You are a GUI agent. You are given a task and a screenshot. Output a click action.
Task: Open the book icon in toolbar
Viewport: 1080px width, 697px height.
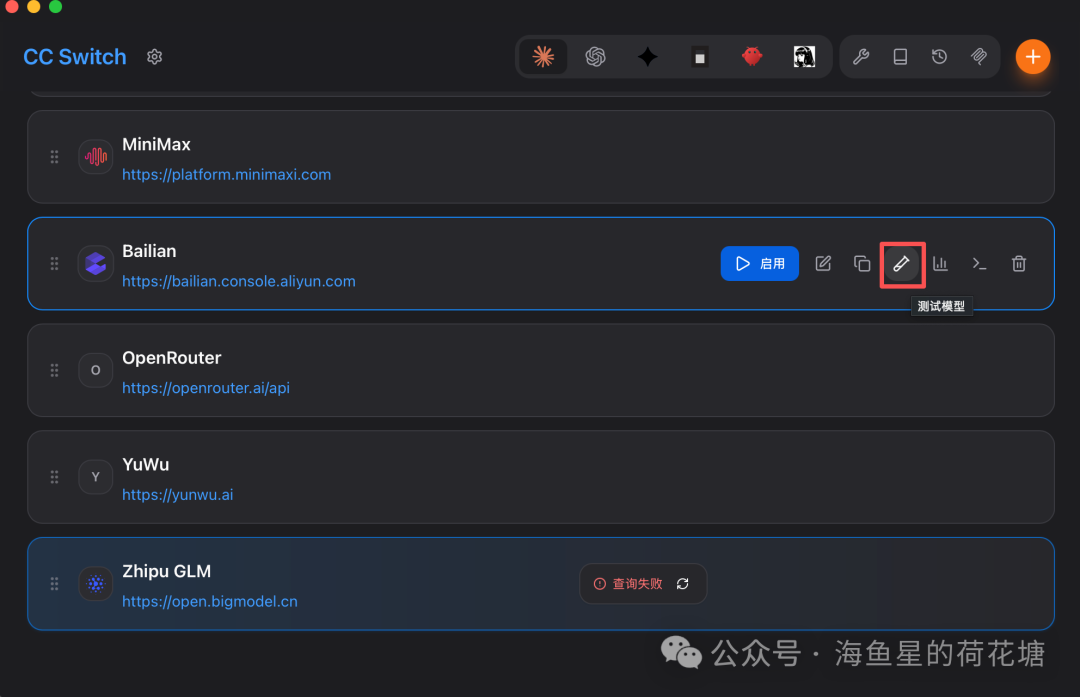[x=900, y=56]
